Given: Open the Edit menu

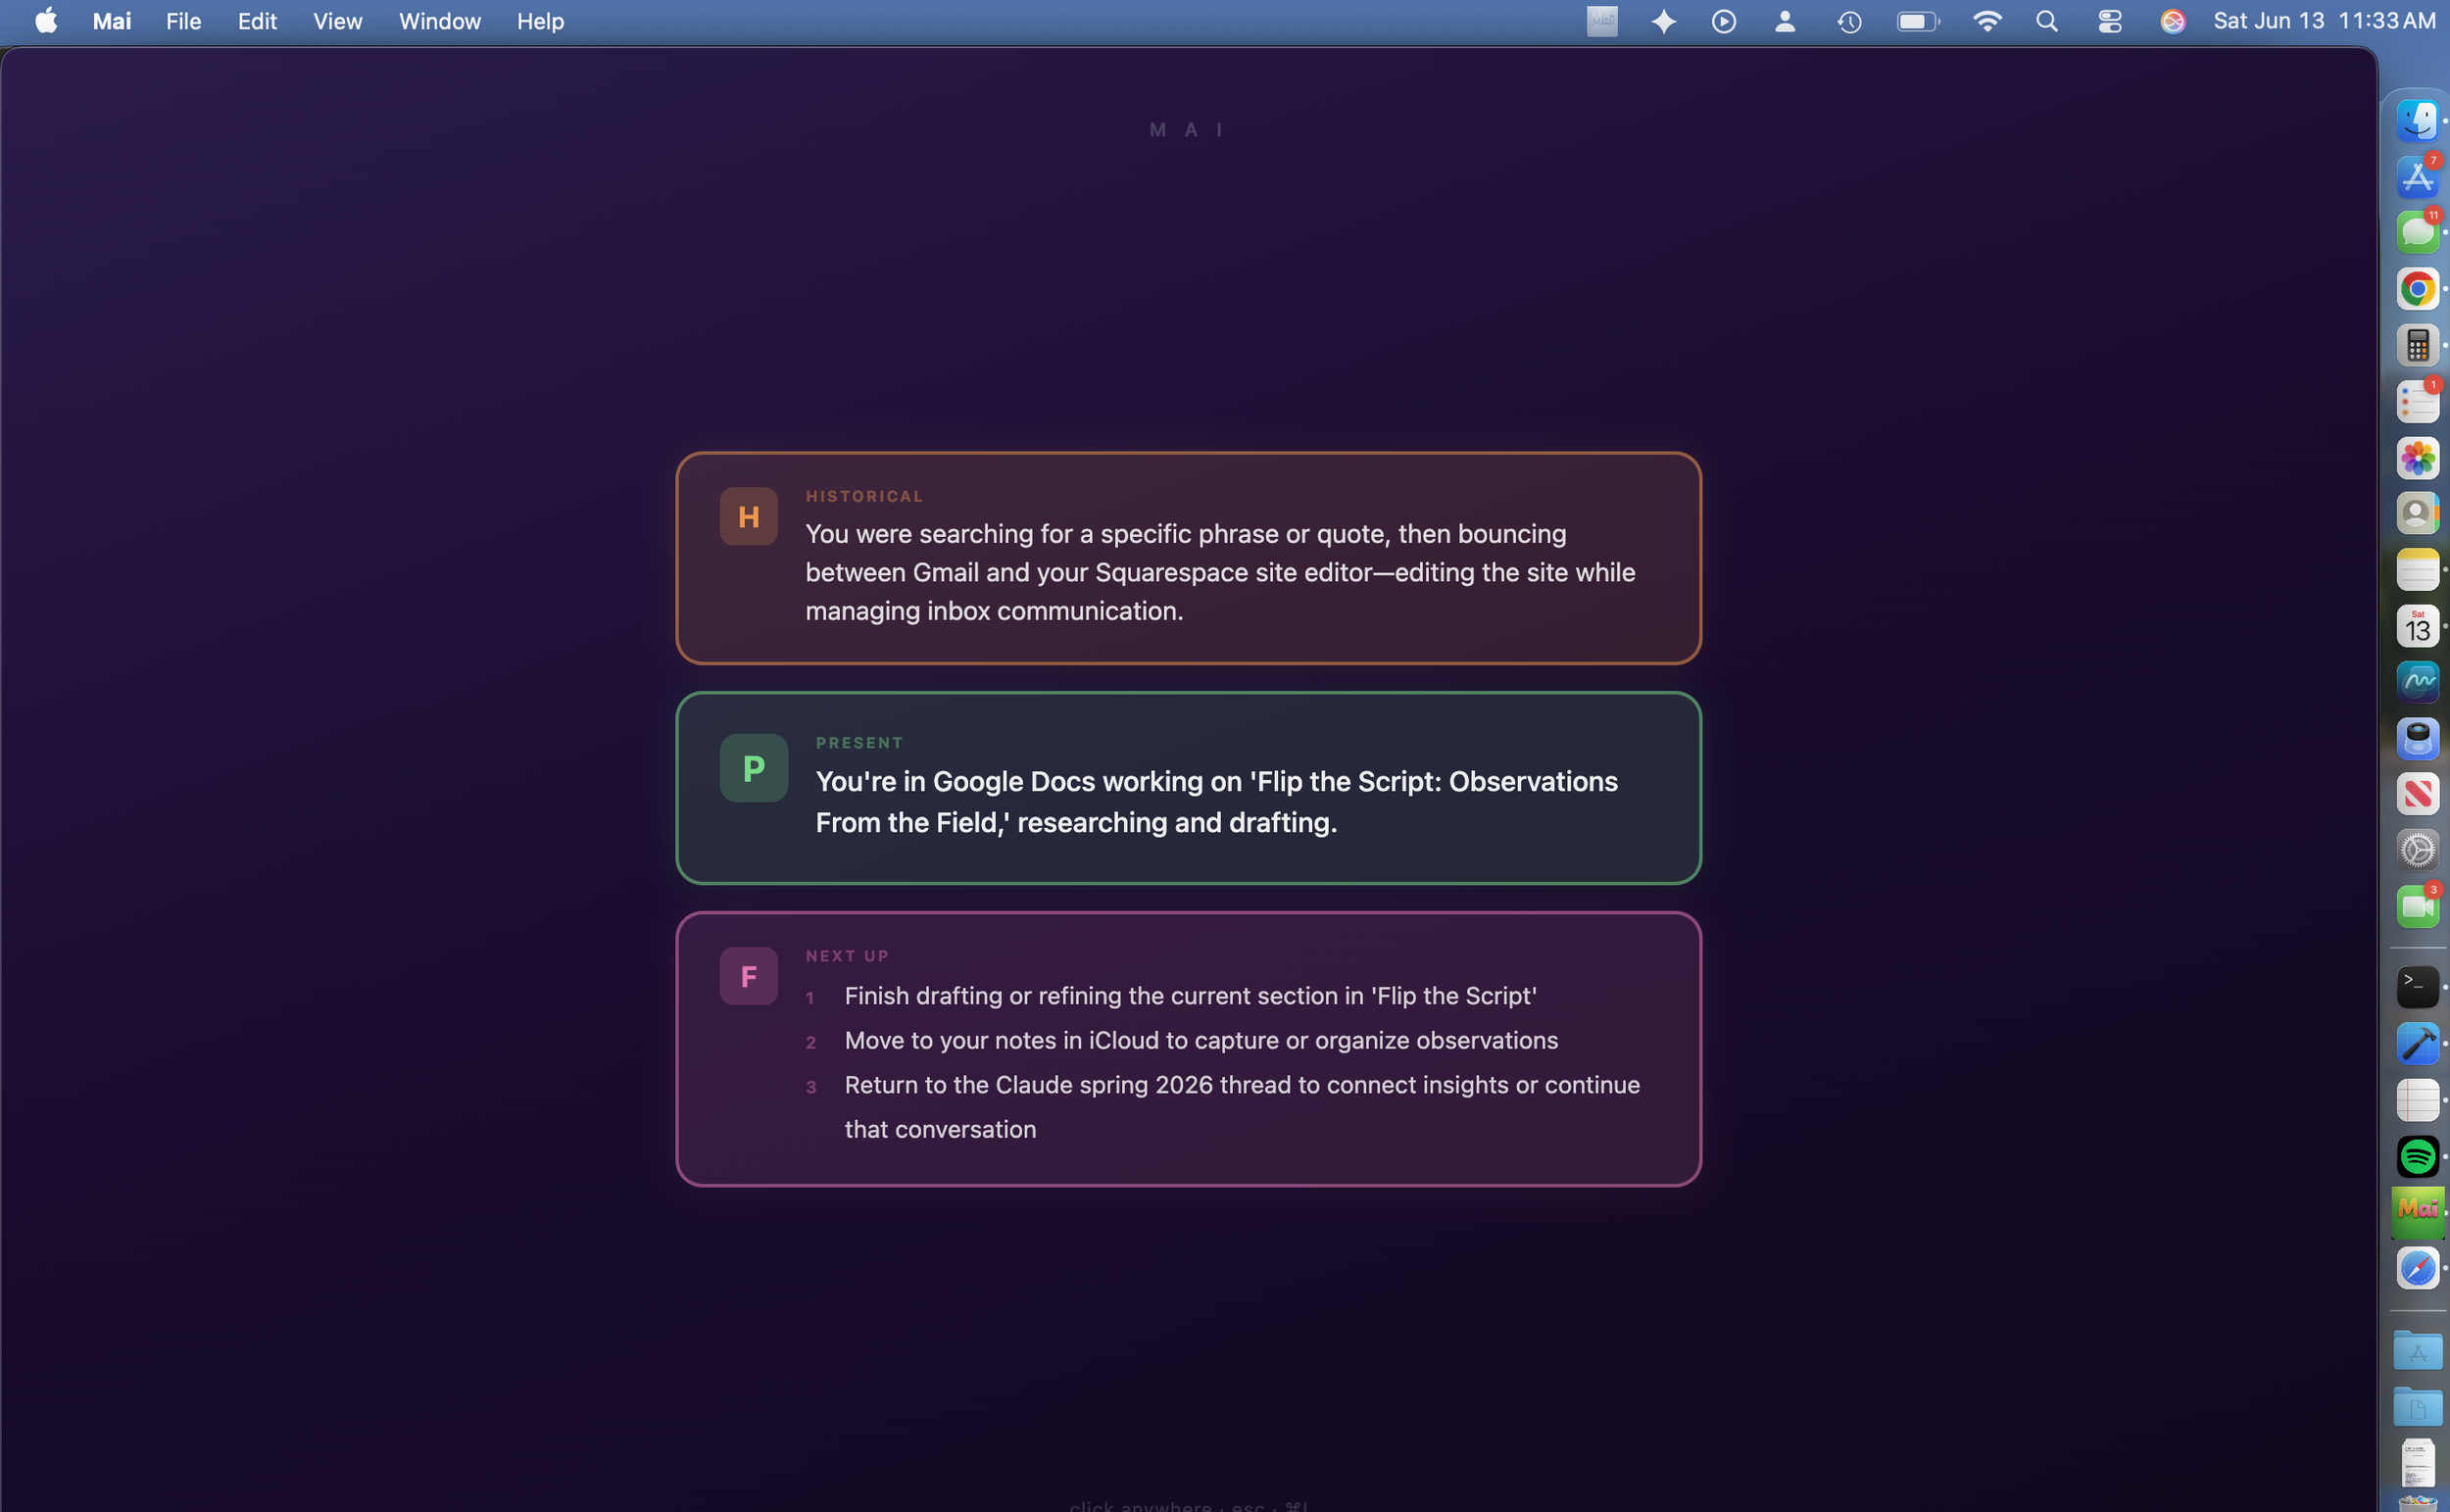Looking at the screenshot, I should point(257,21).
